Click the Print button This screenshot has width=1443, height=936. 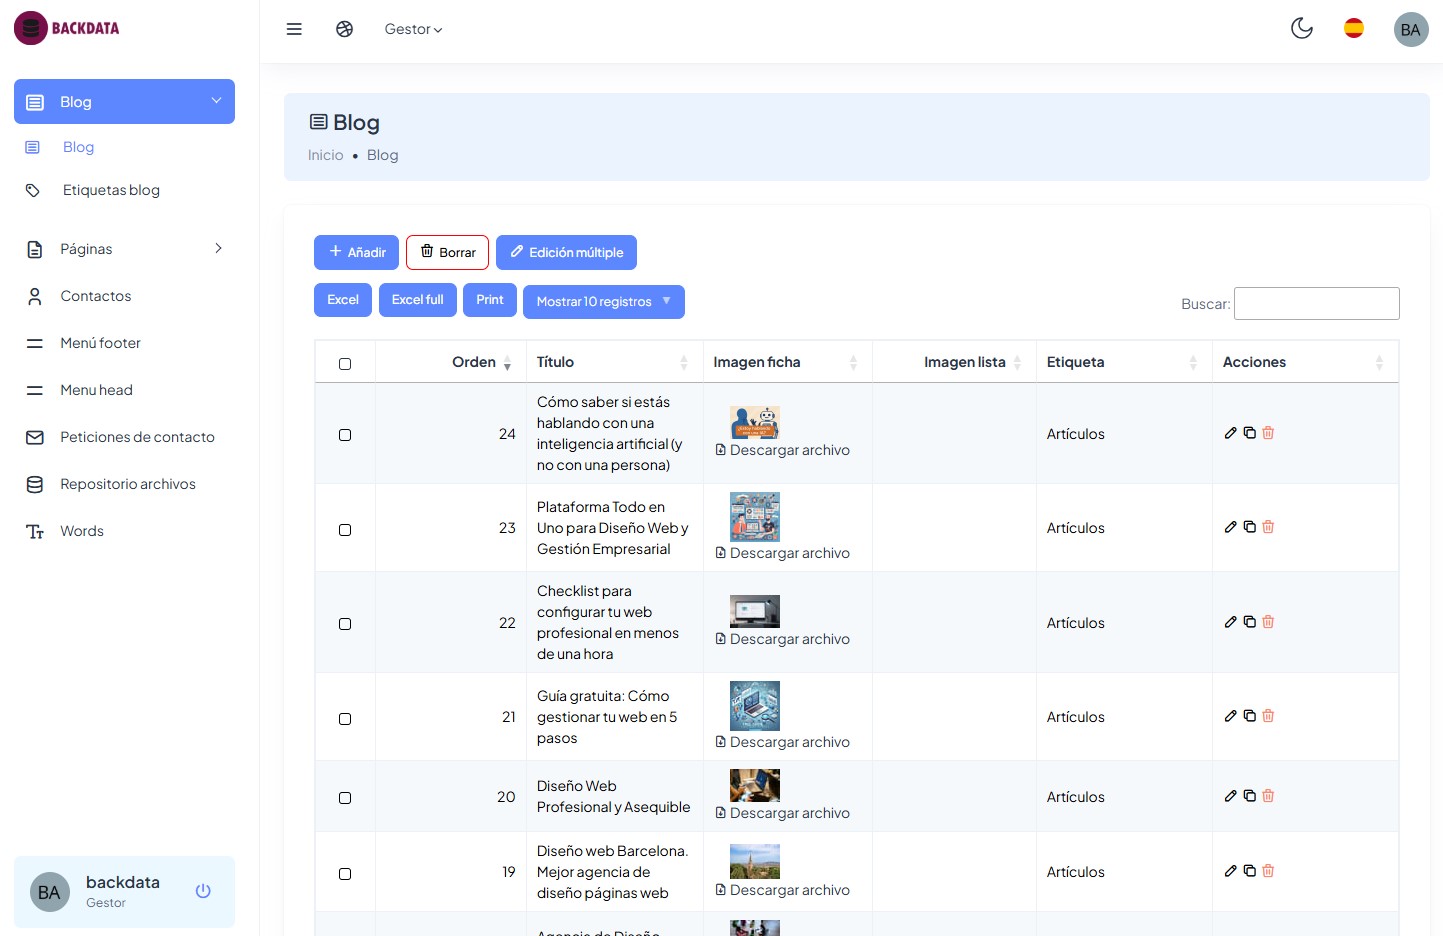coord(490,300)
